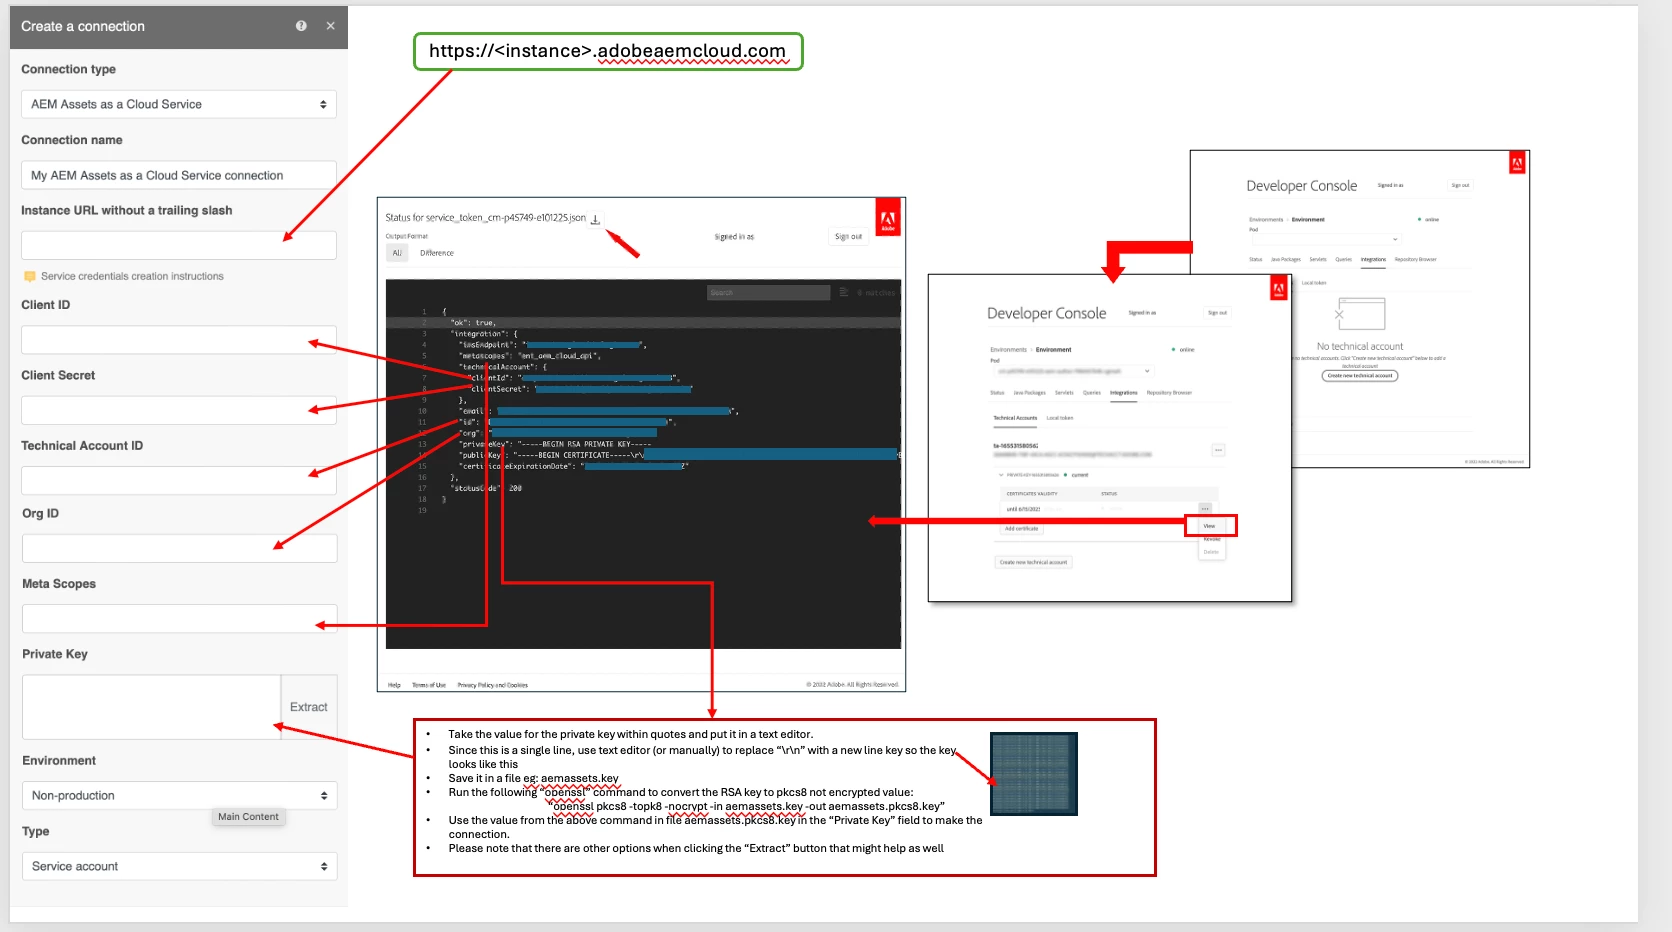Open the Environment dropdown showing Non-production
The height and width of the screenshot is (932, 1672).
tap(179, 796)
